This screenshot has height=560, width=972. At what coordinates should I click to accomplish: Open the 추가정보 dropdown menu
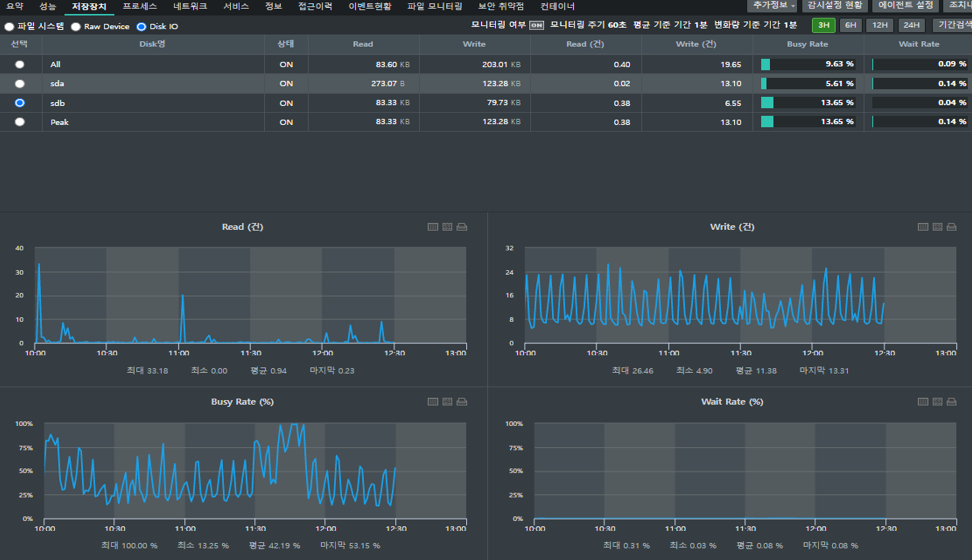click(x=773, y=6)
